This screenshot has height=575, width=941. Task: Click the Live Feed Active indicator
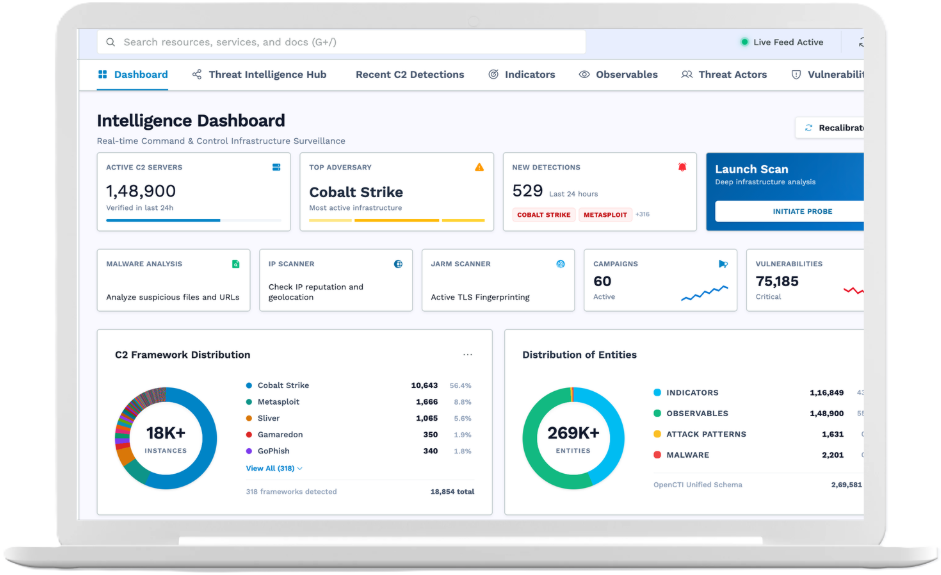point(782,42)
